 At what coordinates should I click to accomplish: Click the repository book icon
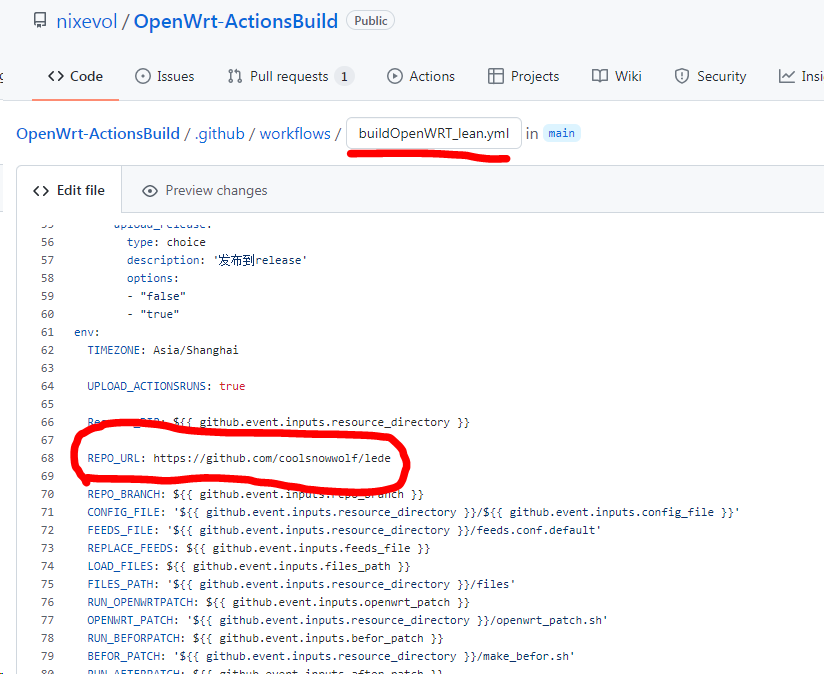39,20
